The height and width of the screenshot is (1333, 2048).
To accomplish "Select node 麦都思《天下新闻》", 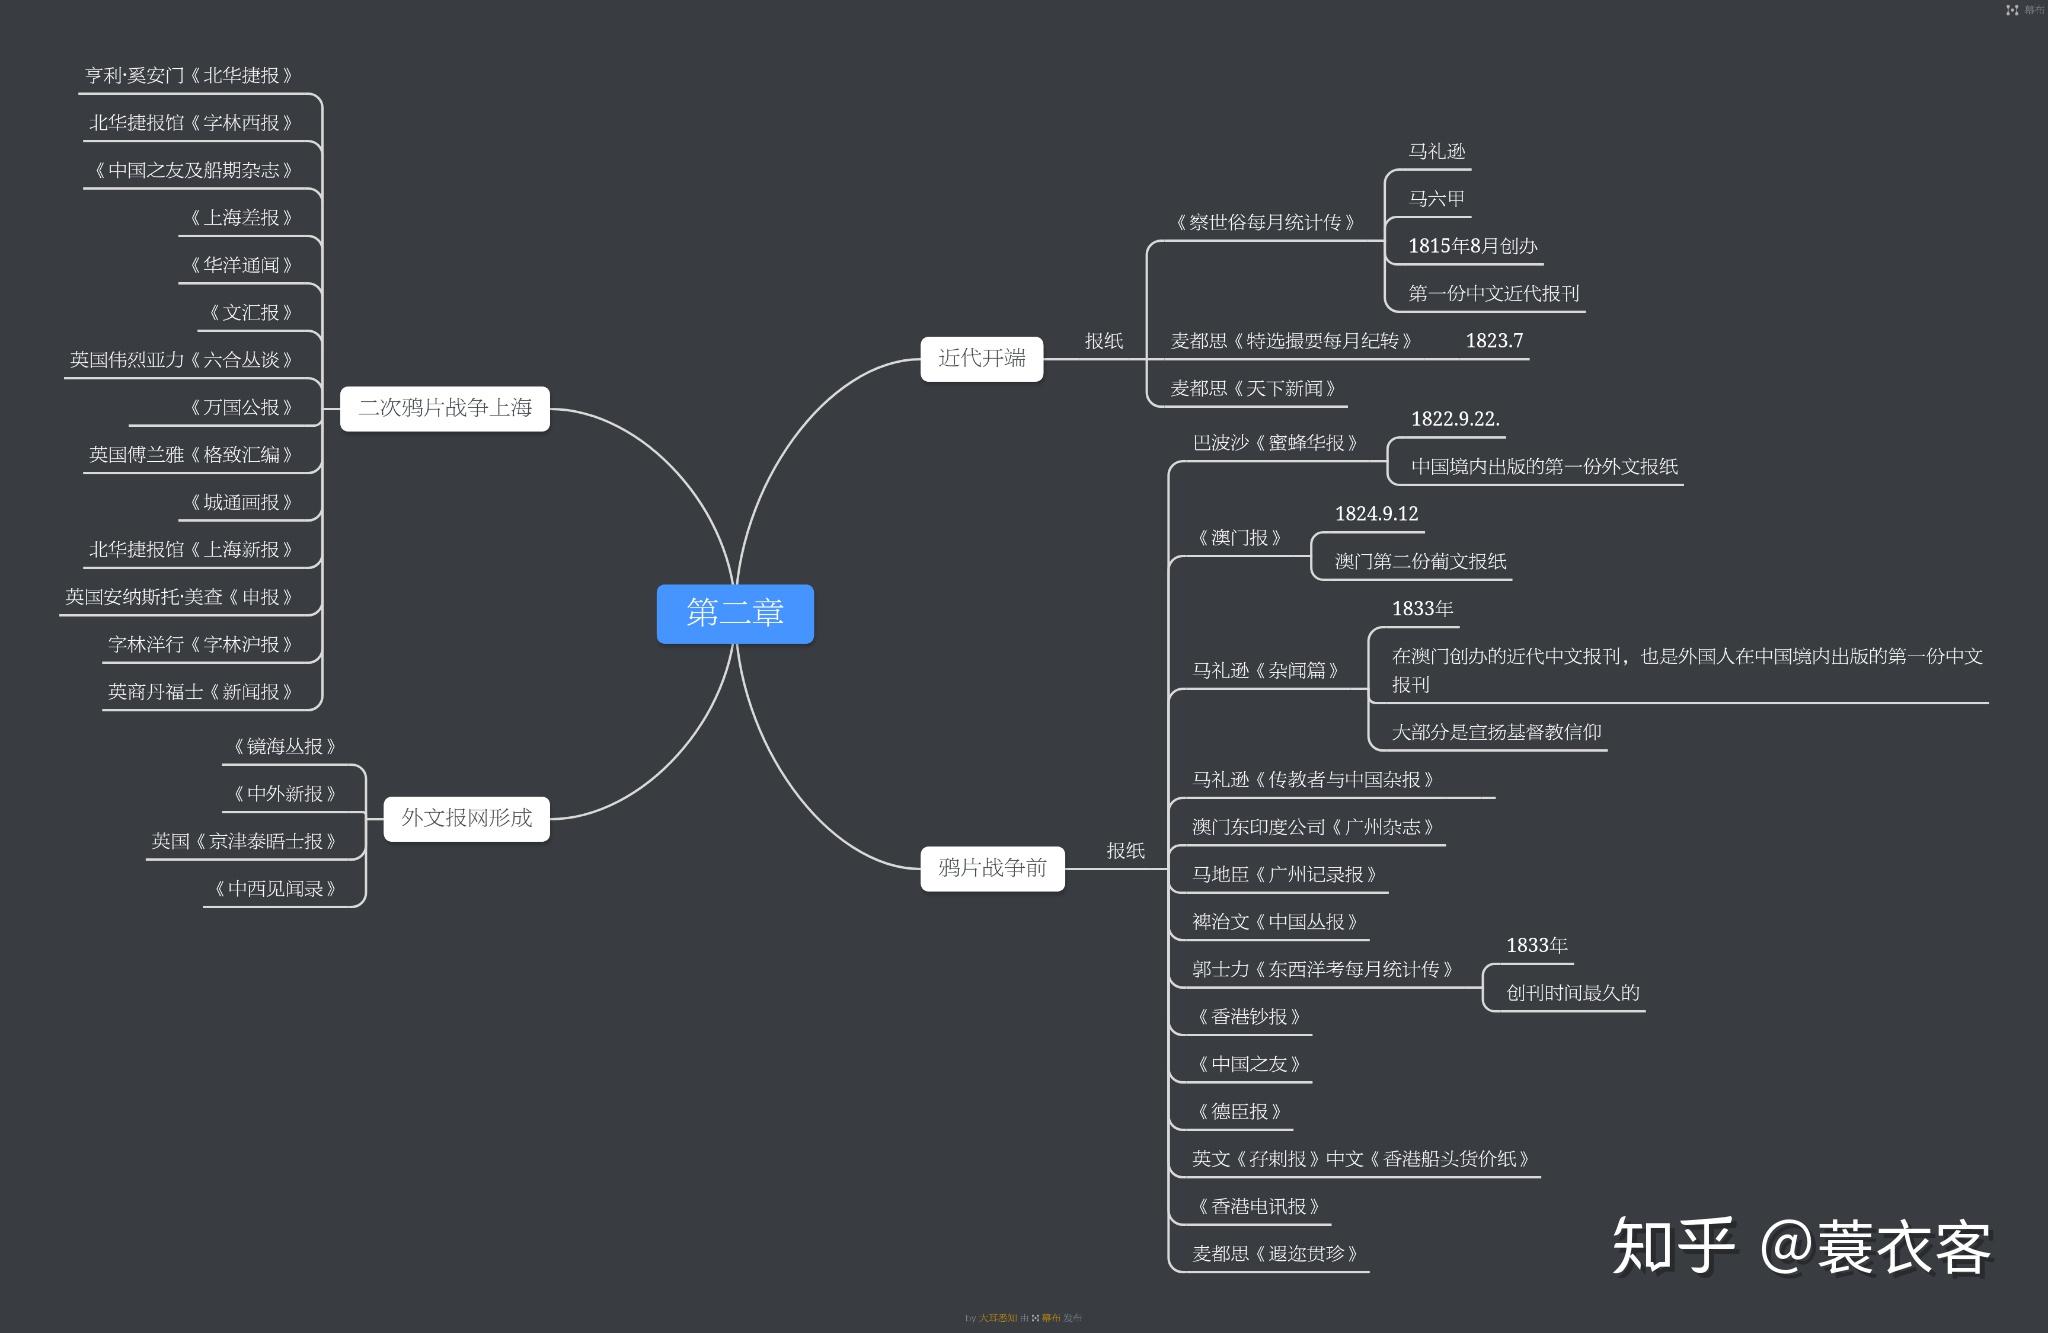I will 1256,389.
